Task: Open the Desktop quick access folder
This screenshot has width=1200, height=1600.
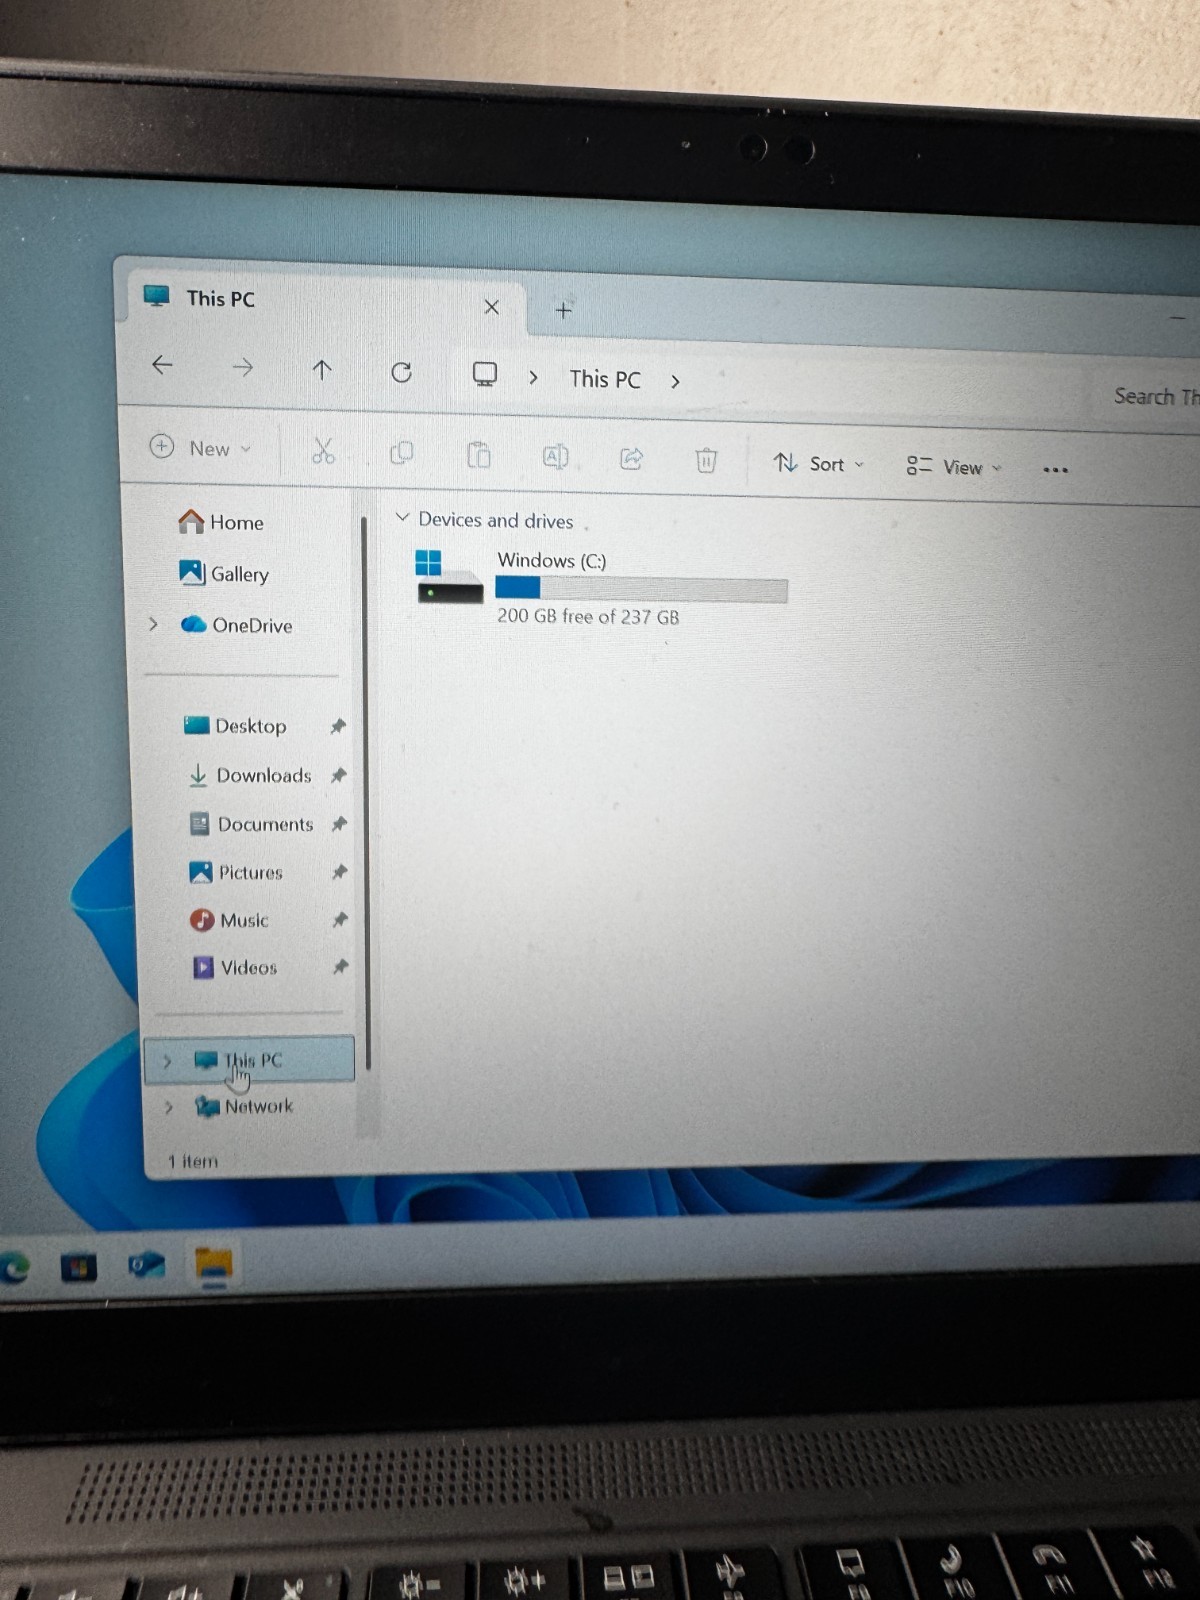Action: pos(236,726)
